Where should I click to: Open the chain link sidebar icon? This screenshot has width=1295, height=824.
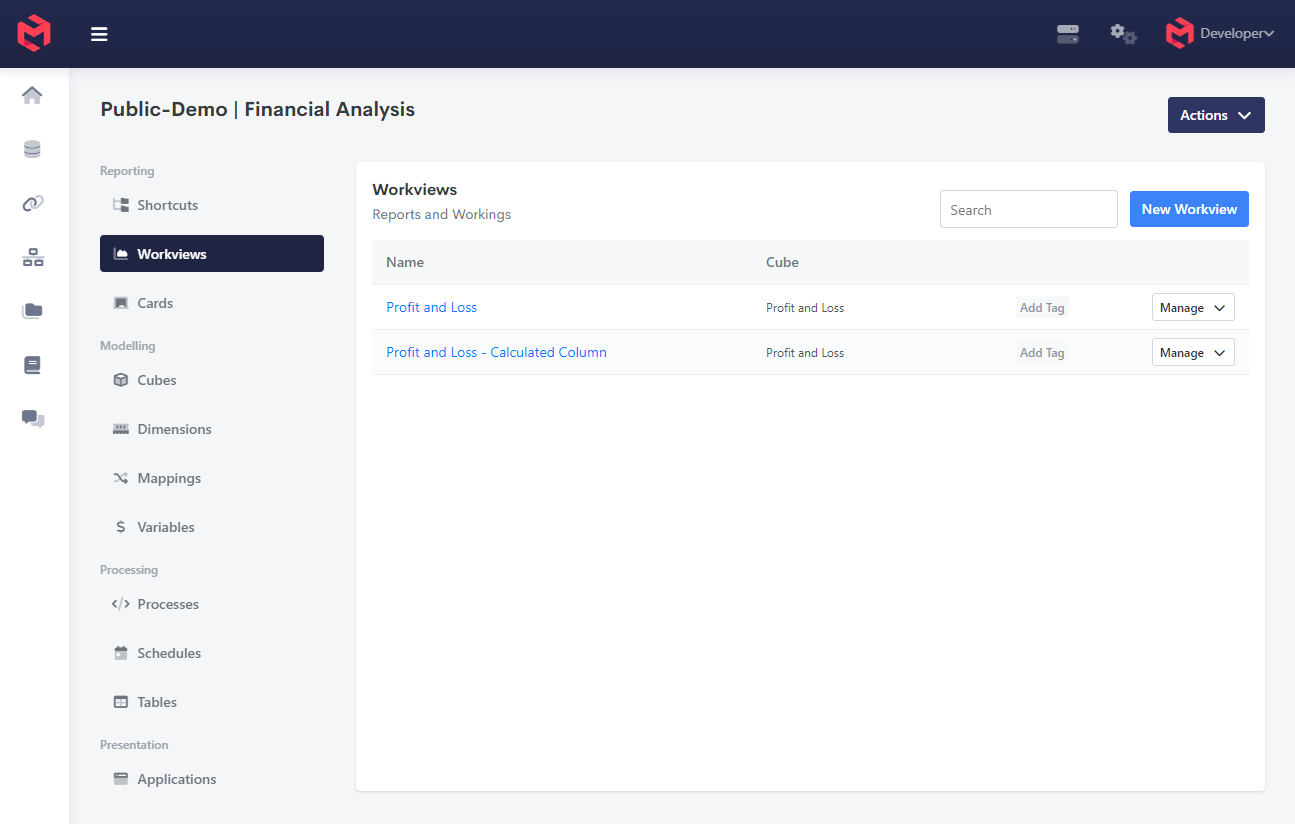coord(33,203)
